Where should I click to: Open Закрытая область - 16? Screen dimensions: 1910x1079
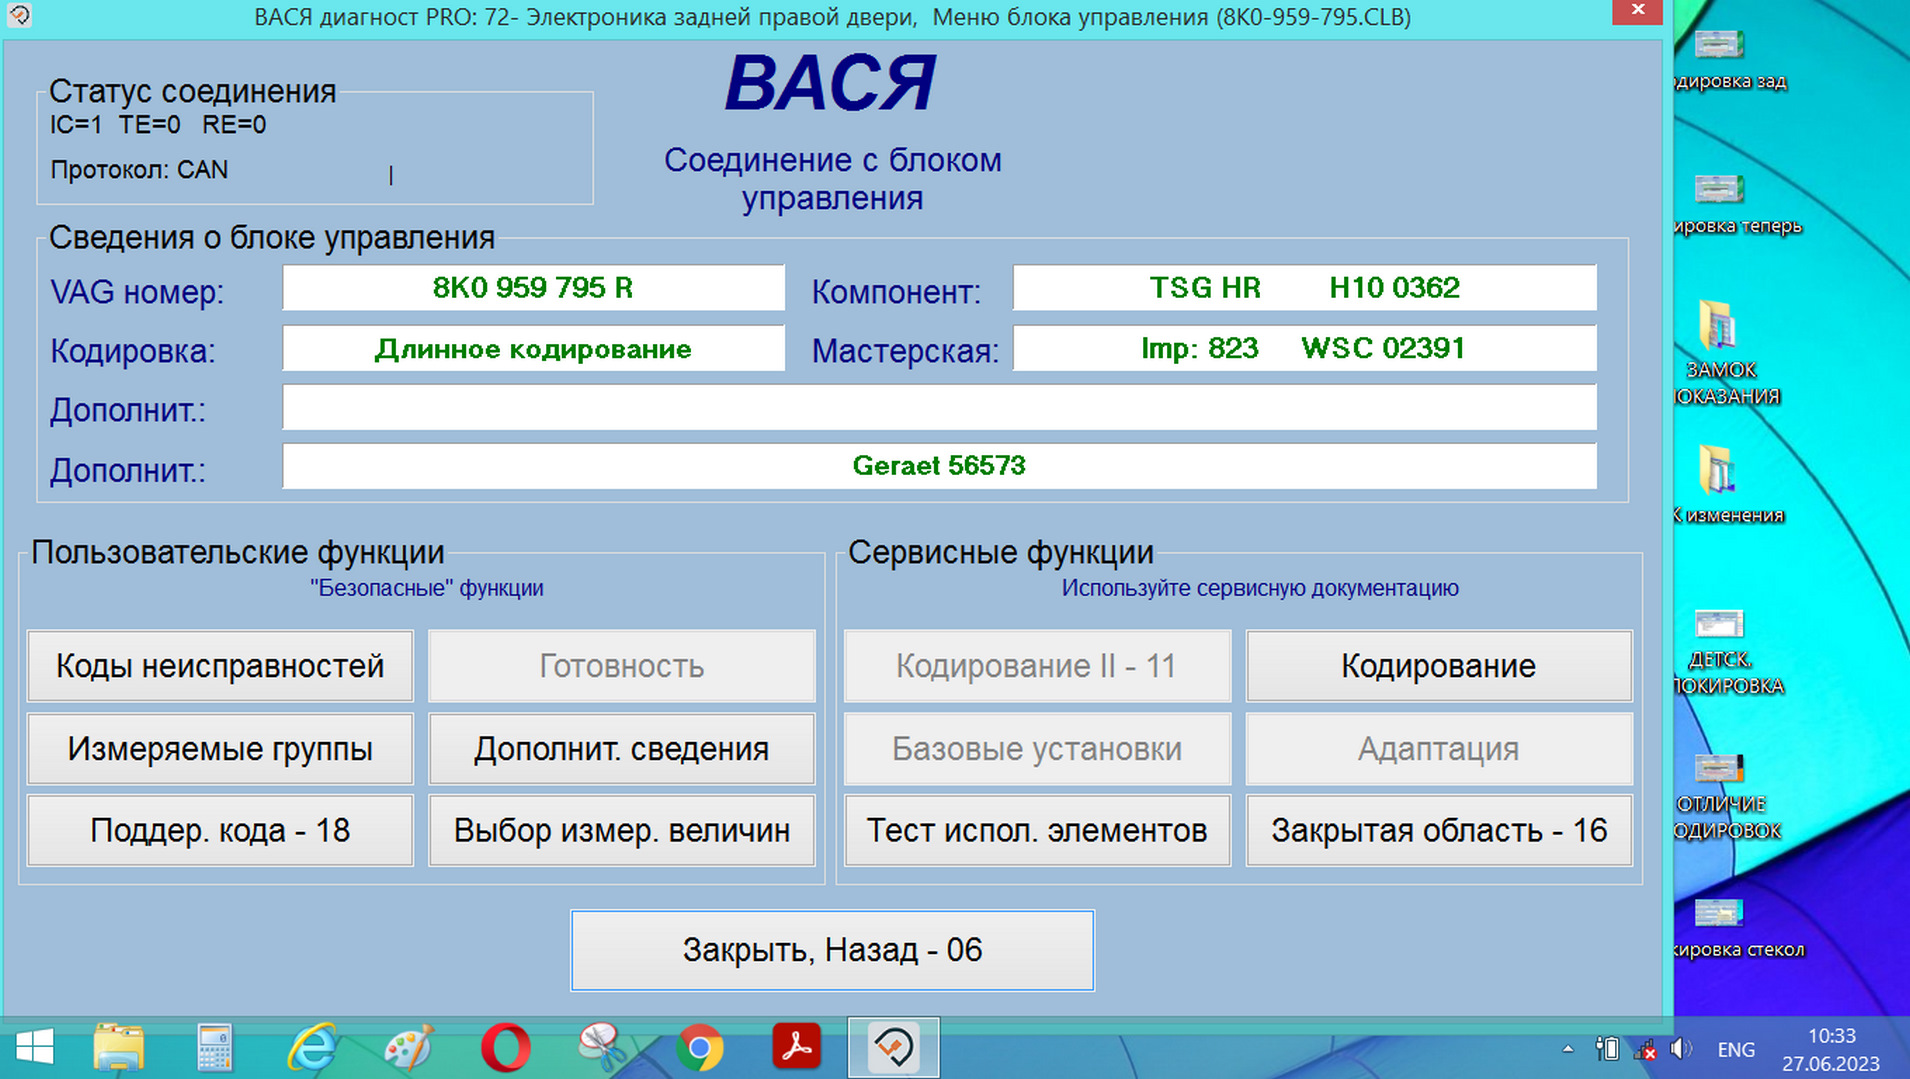1439,831
